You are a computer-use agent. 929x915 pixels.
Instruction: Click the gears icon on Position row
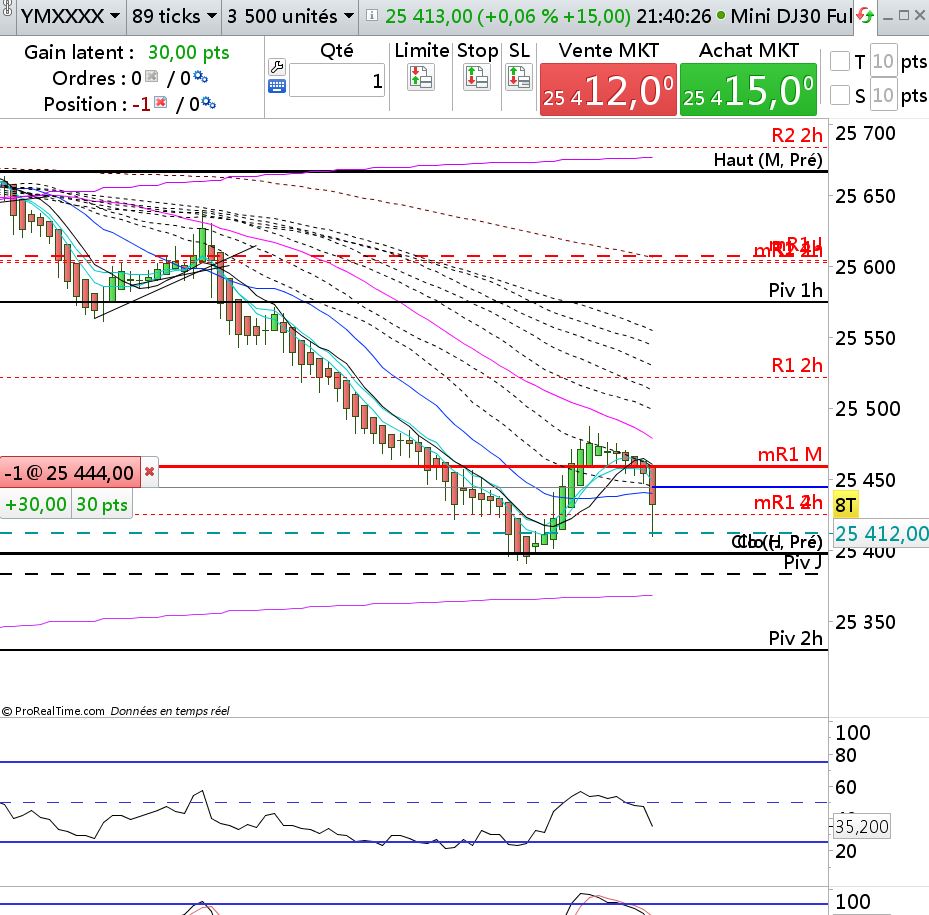[209, 103]
